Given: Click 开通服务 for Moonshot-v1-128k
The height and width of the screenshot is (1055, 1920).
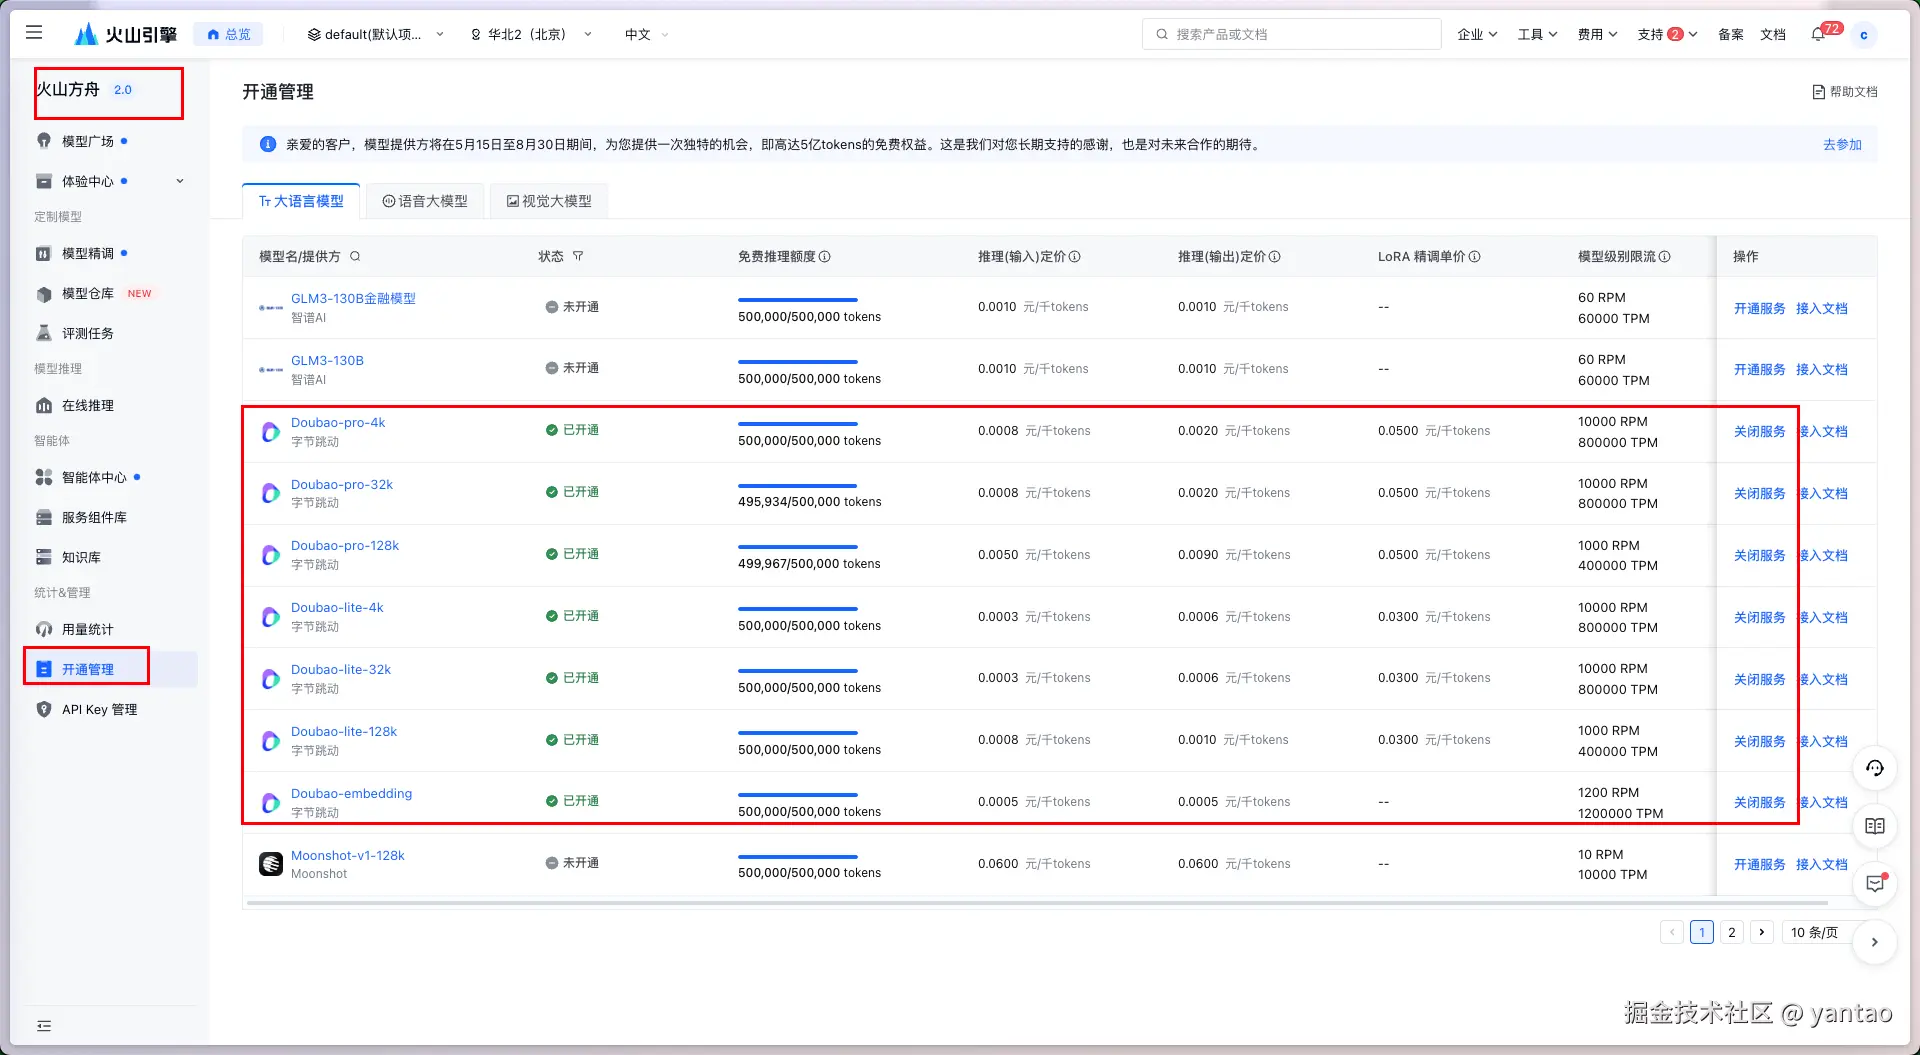Looking at the screenshot, I should [x=1760, y=864].
